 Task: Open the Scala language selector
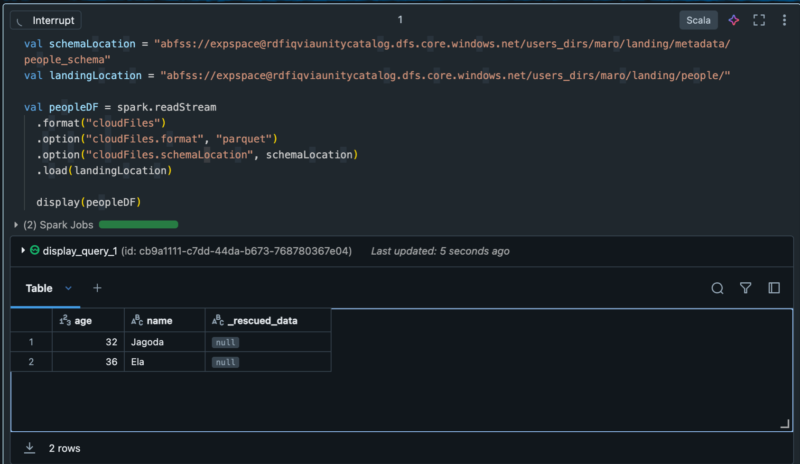698,20
